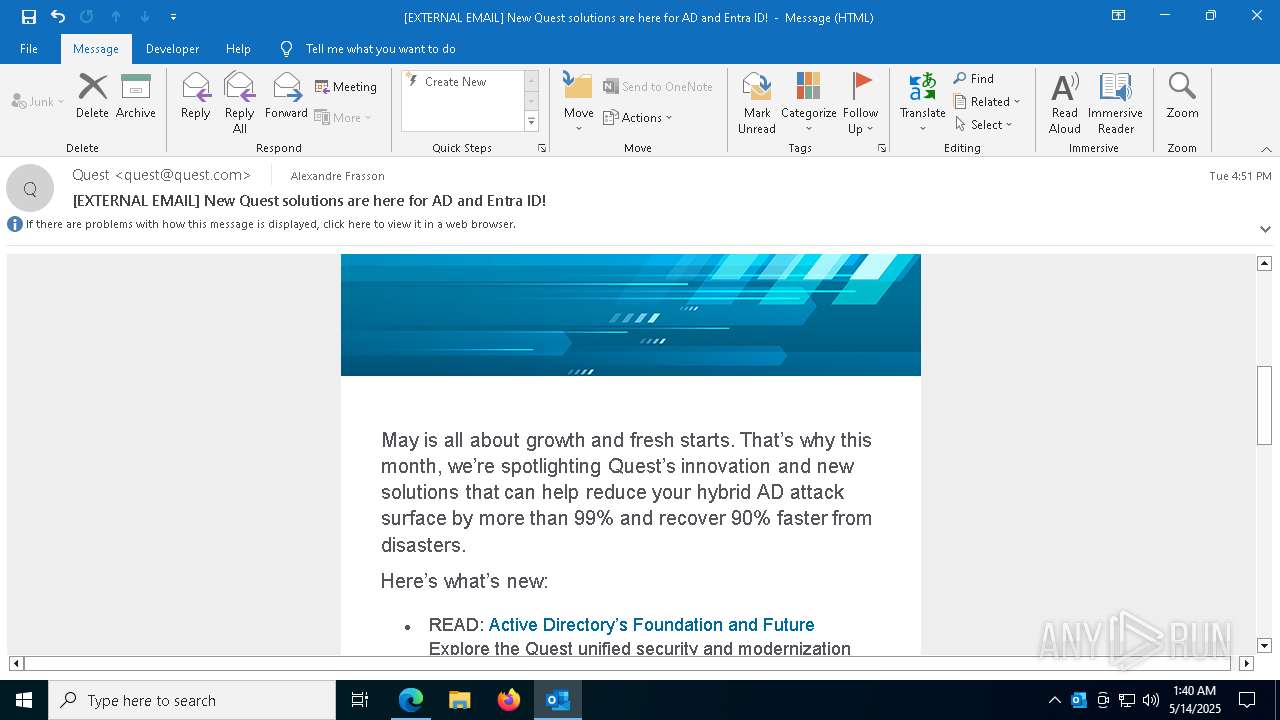Click the horizontal scrollbar right arrow
Viewport: 1280px width, 720px height.
coord(1246,663)
